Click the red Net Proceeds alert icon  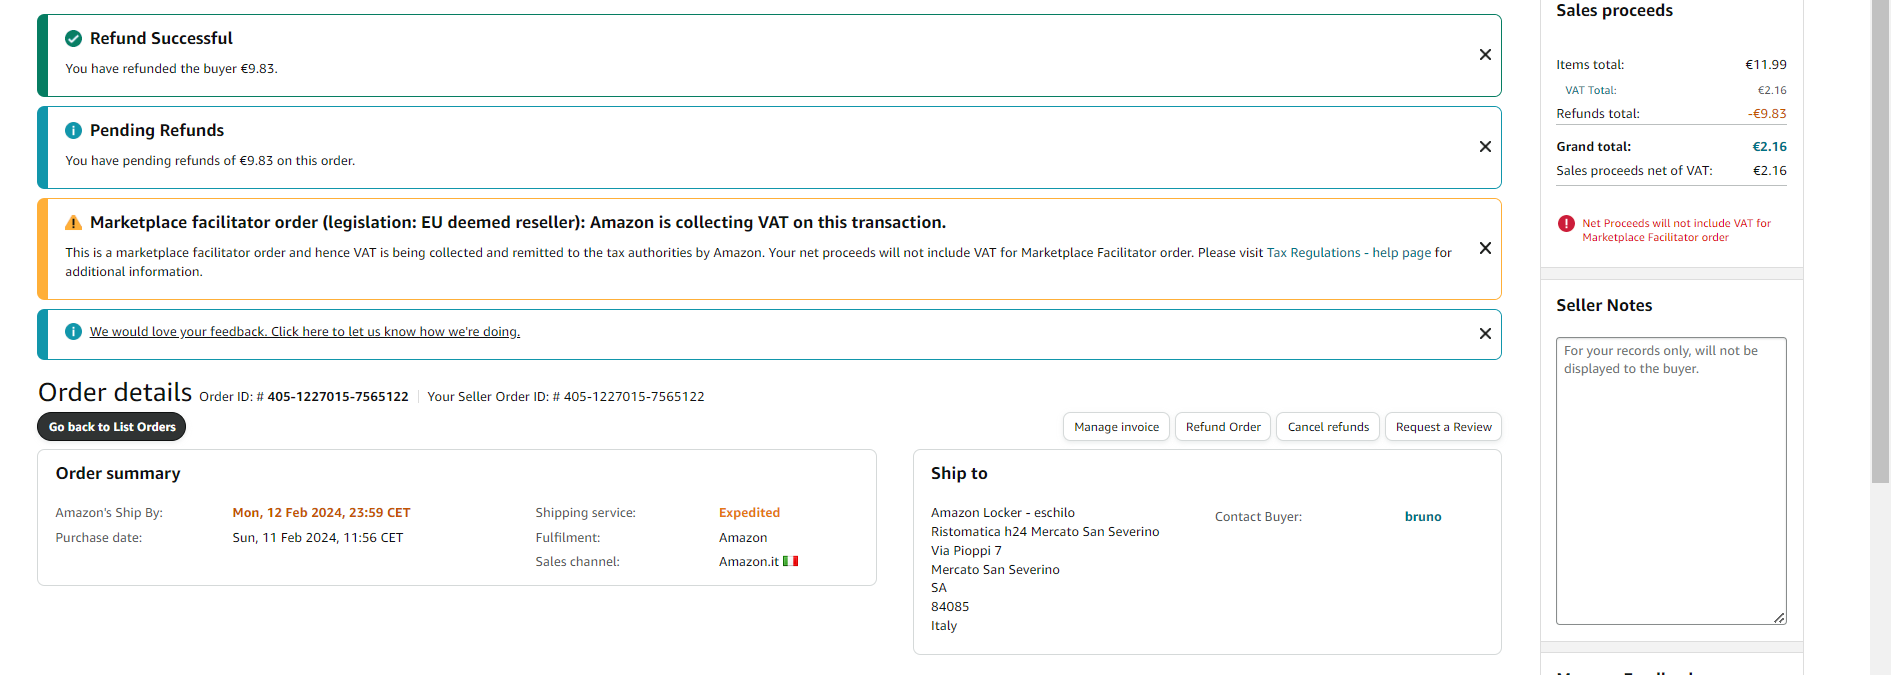pyautogui.click(x=1566, y=224)
